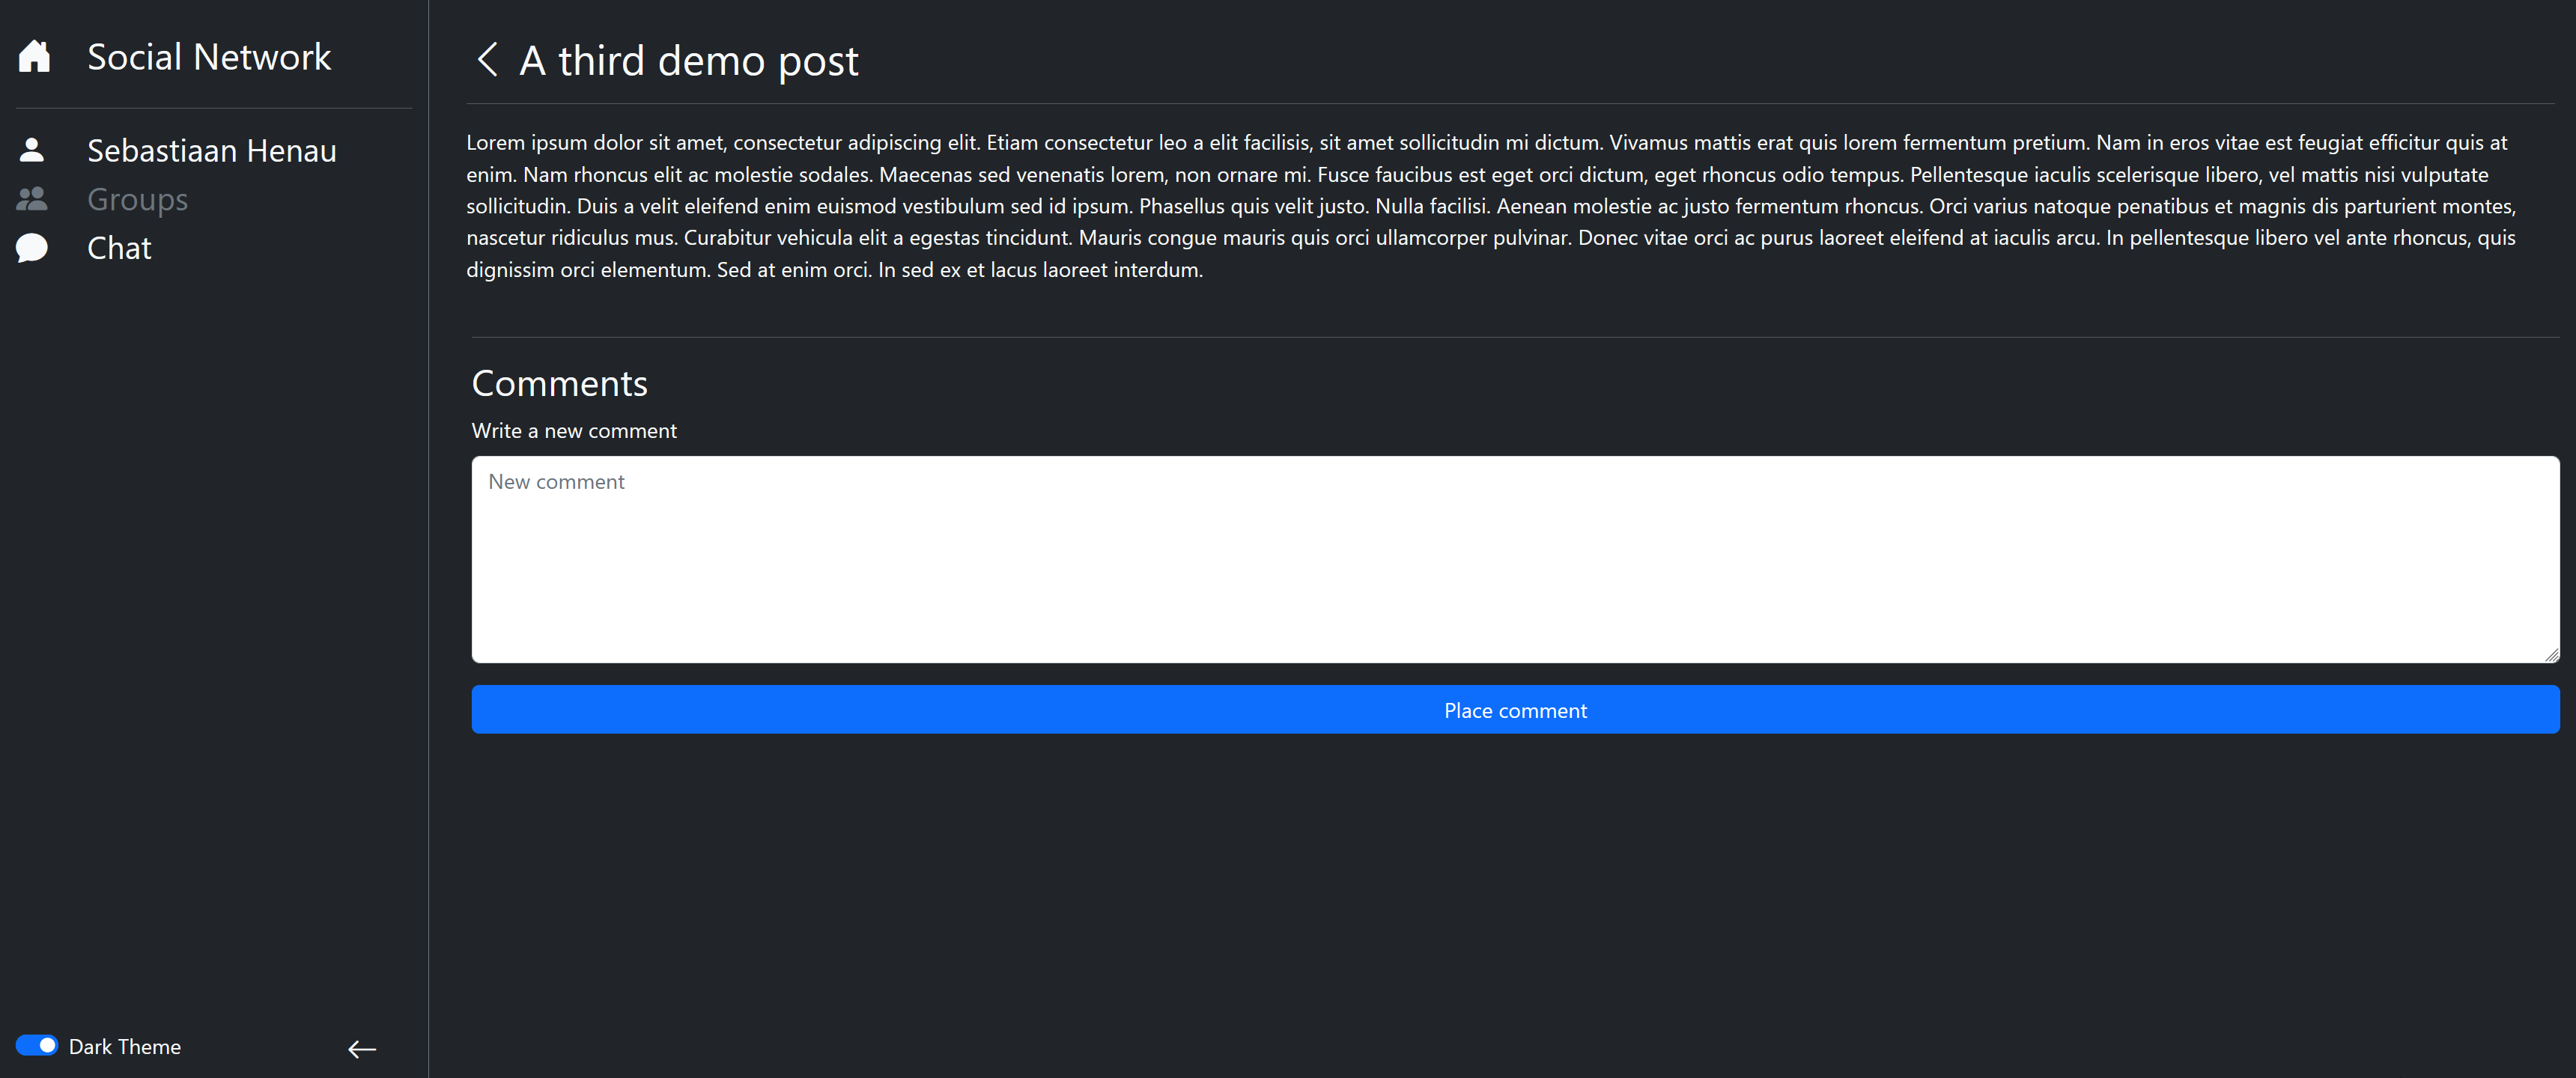
Task: Click the divider line above Comments
Action: (1514, 337)
